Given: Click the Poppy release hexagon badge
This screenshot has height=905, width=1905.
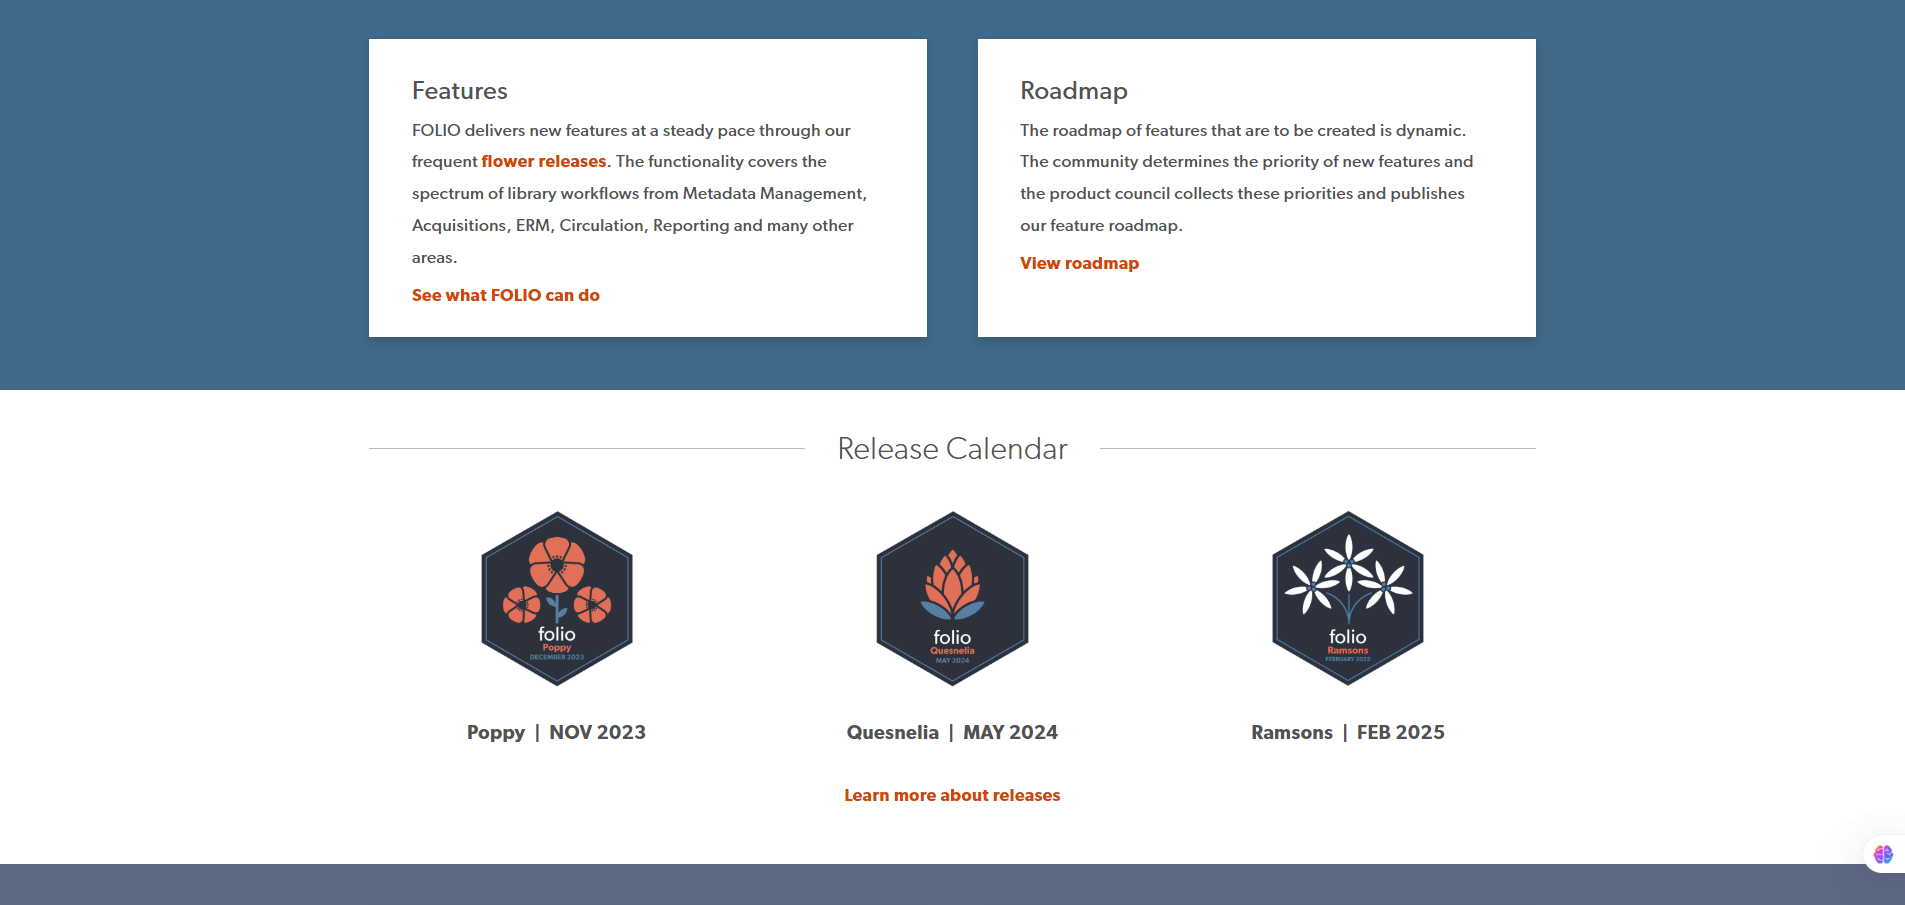Looking at the screenshot, I should (557, 599).
